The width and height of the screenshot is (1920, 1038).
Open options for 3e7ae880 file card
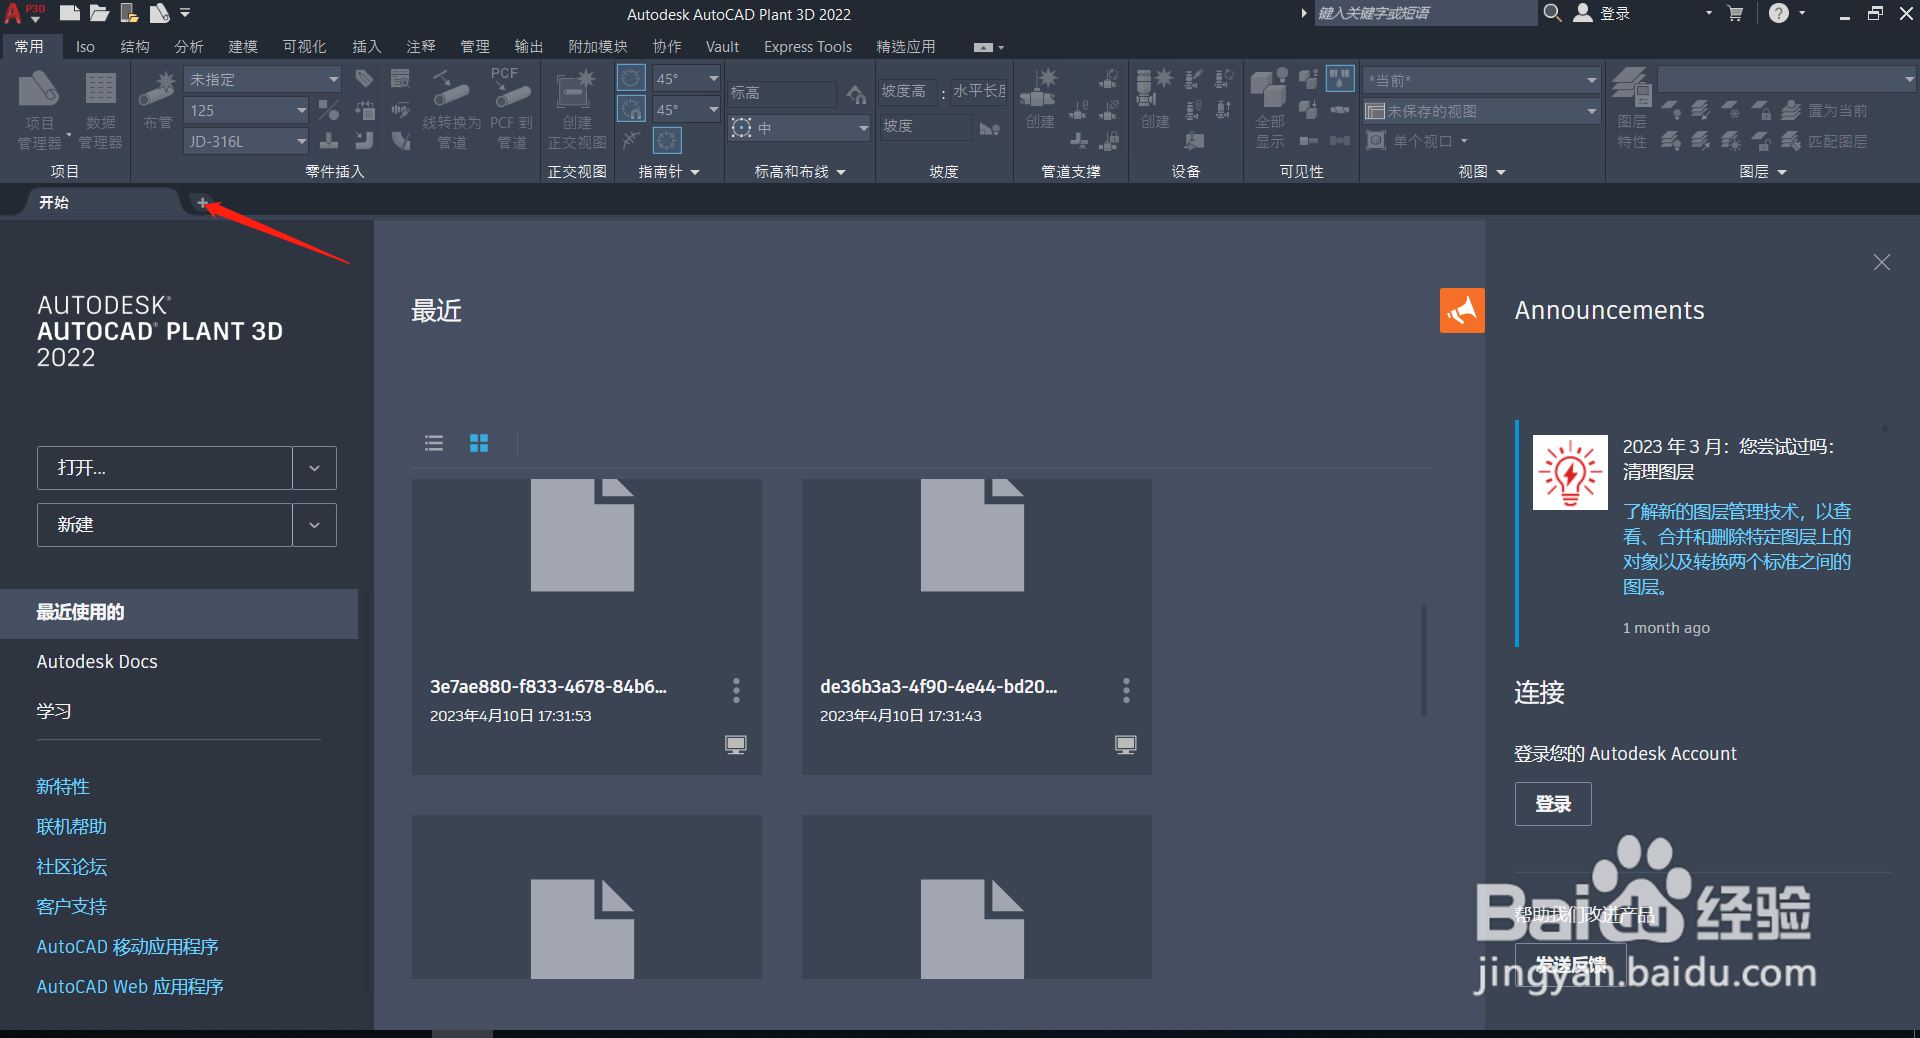736,690
